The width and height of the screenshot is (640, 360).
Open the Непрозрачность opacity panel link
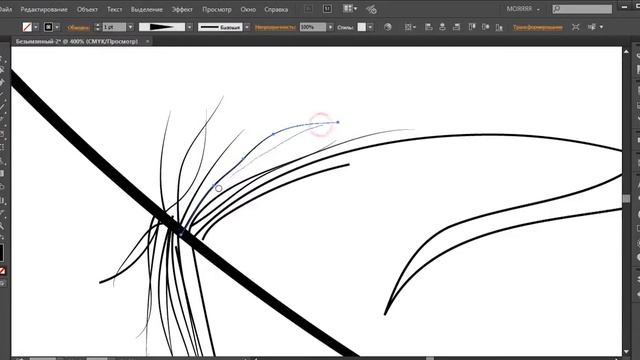tap(276, 28)
